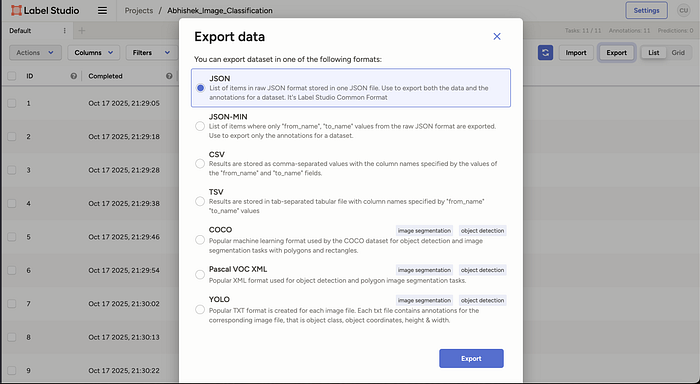Click completed time Oct 17 2025, 21:29:18

point(124,137)
